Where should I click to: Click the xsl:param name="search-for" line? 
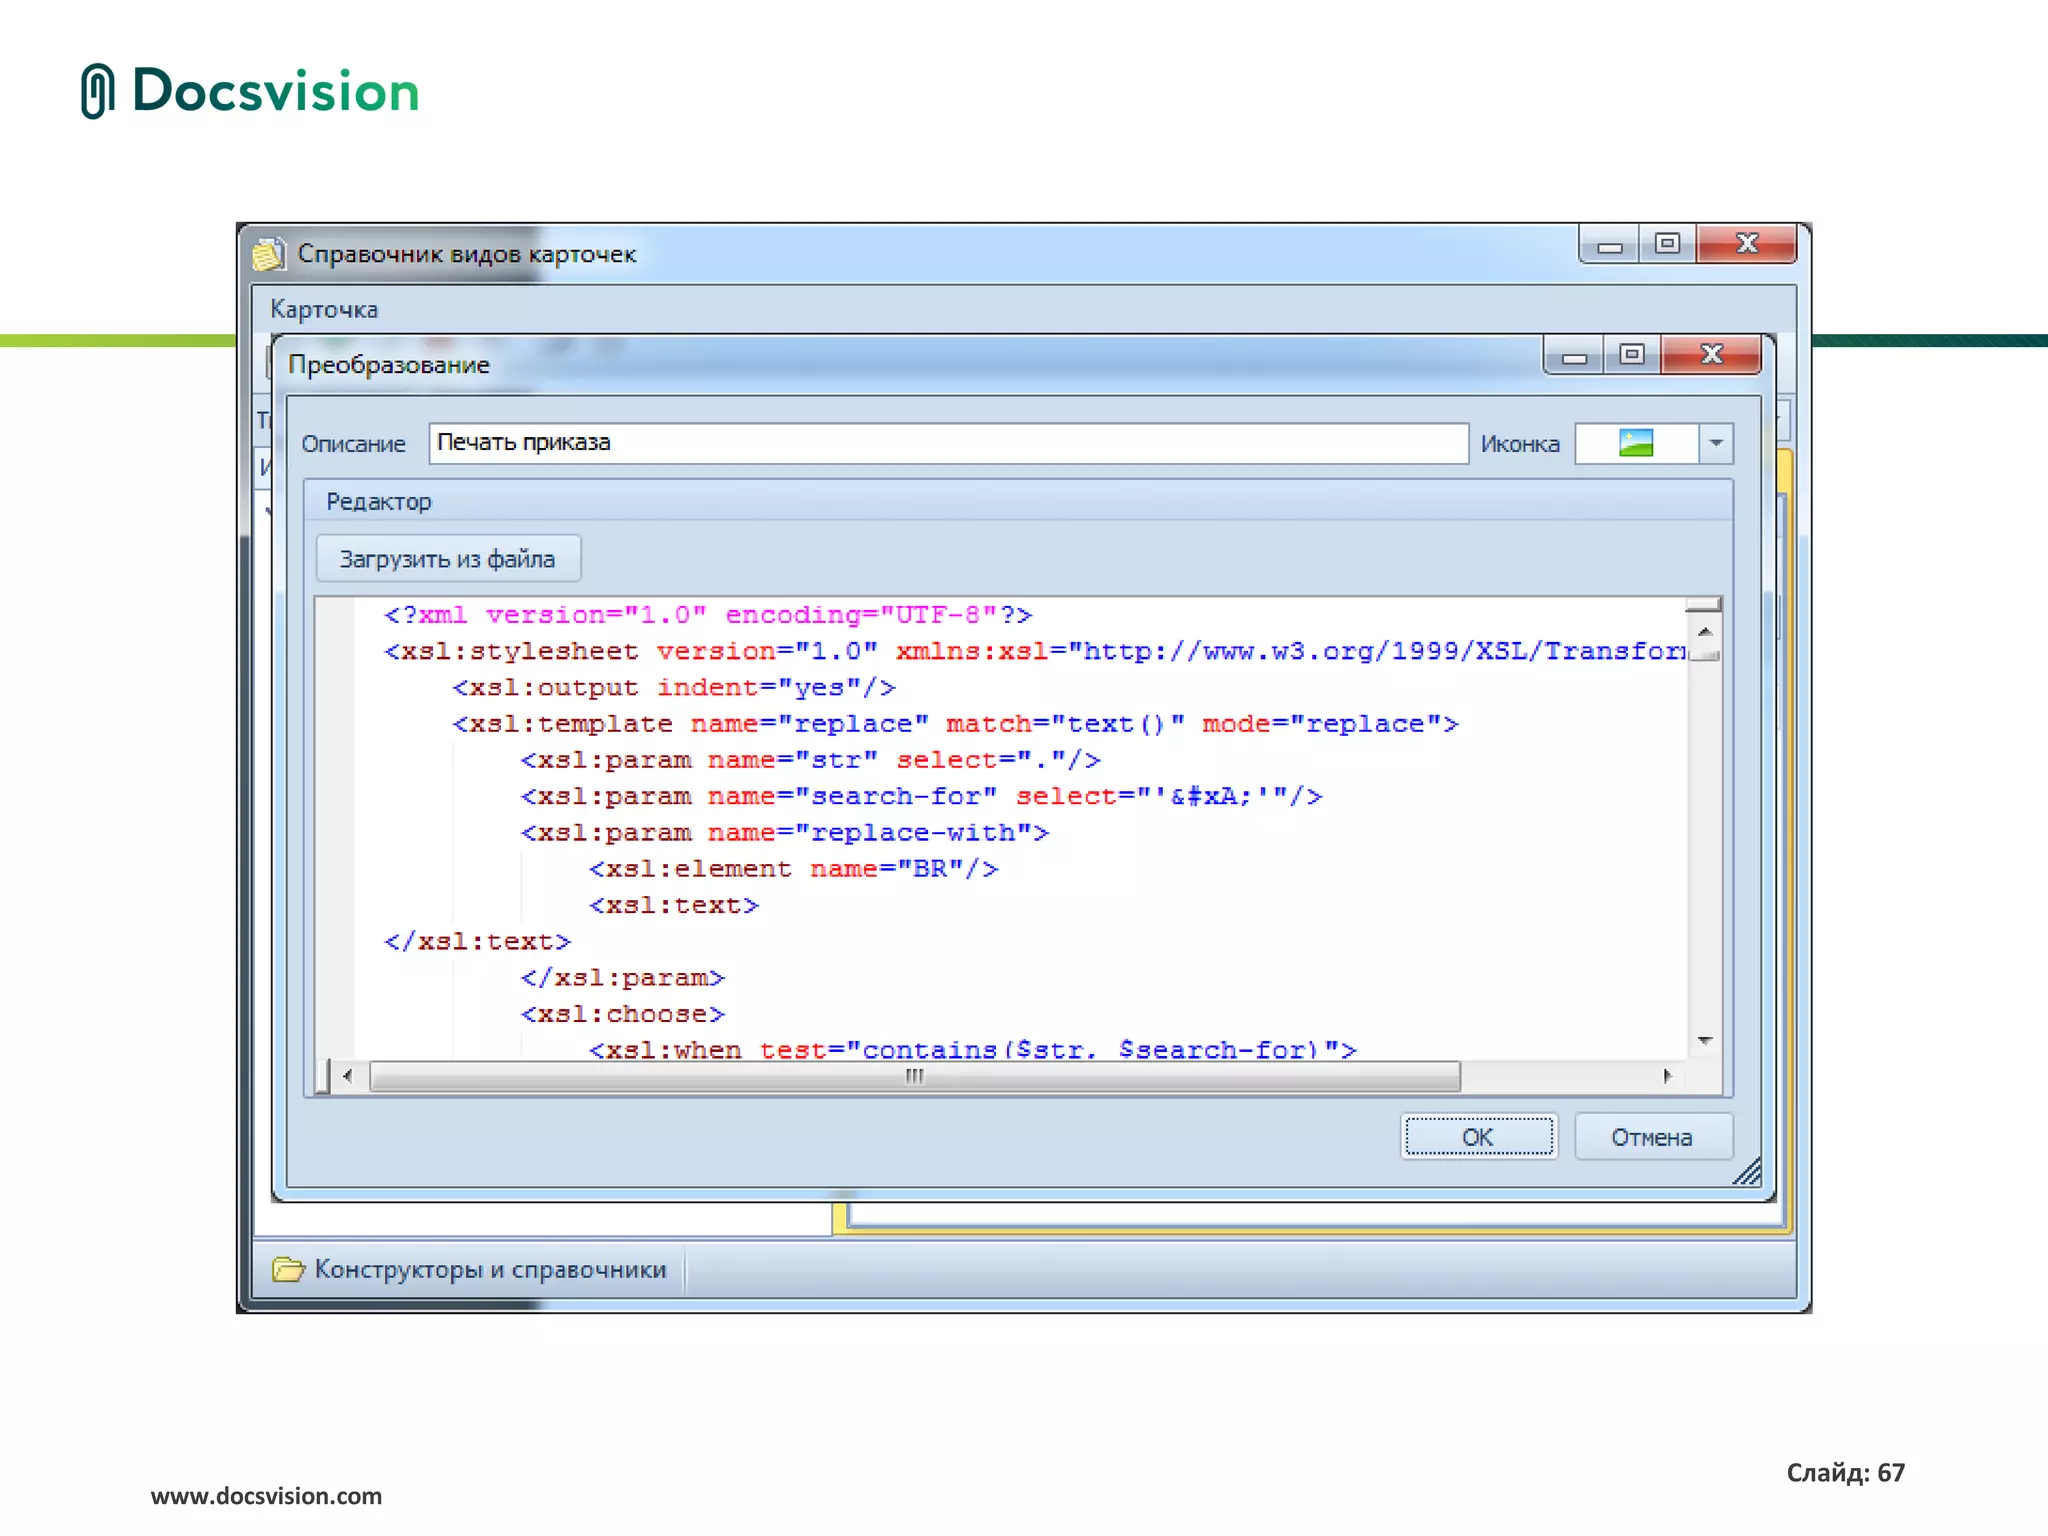click(922, 796)
